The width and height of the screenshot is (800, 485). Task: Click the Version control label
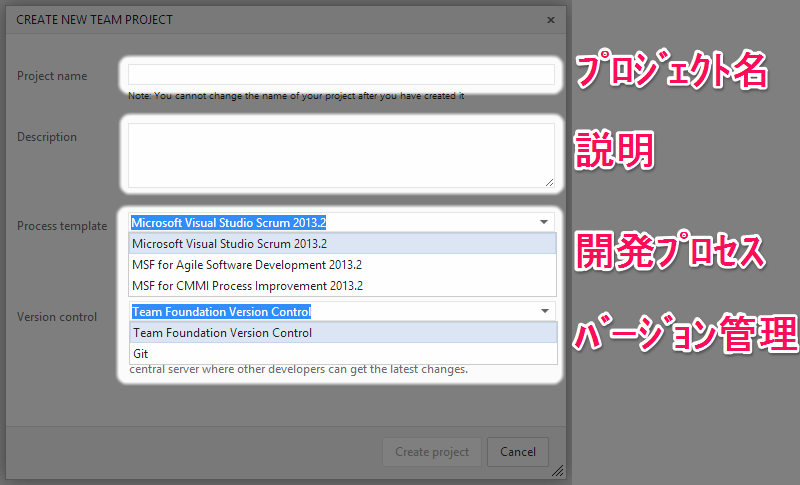click(x=57, y=317)
